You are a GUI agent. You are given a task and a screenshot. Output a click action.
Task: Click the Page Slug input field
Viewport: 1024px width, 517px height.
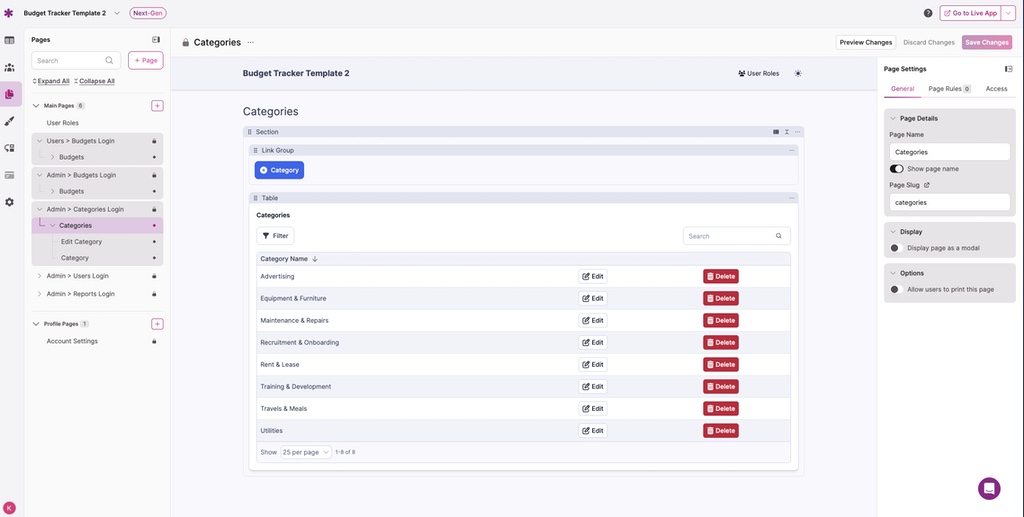tap(949, 202)
